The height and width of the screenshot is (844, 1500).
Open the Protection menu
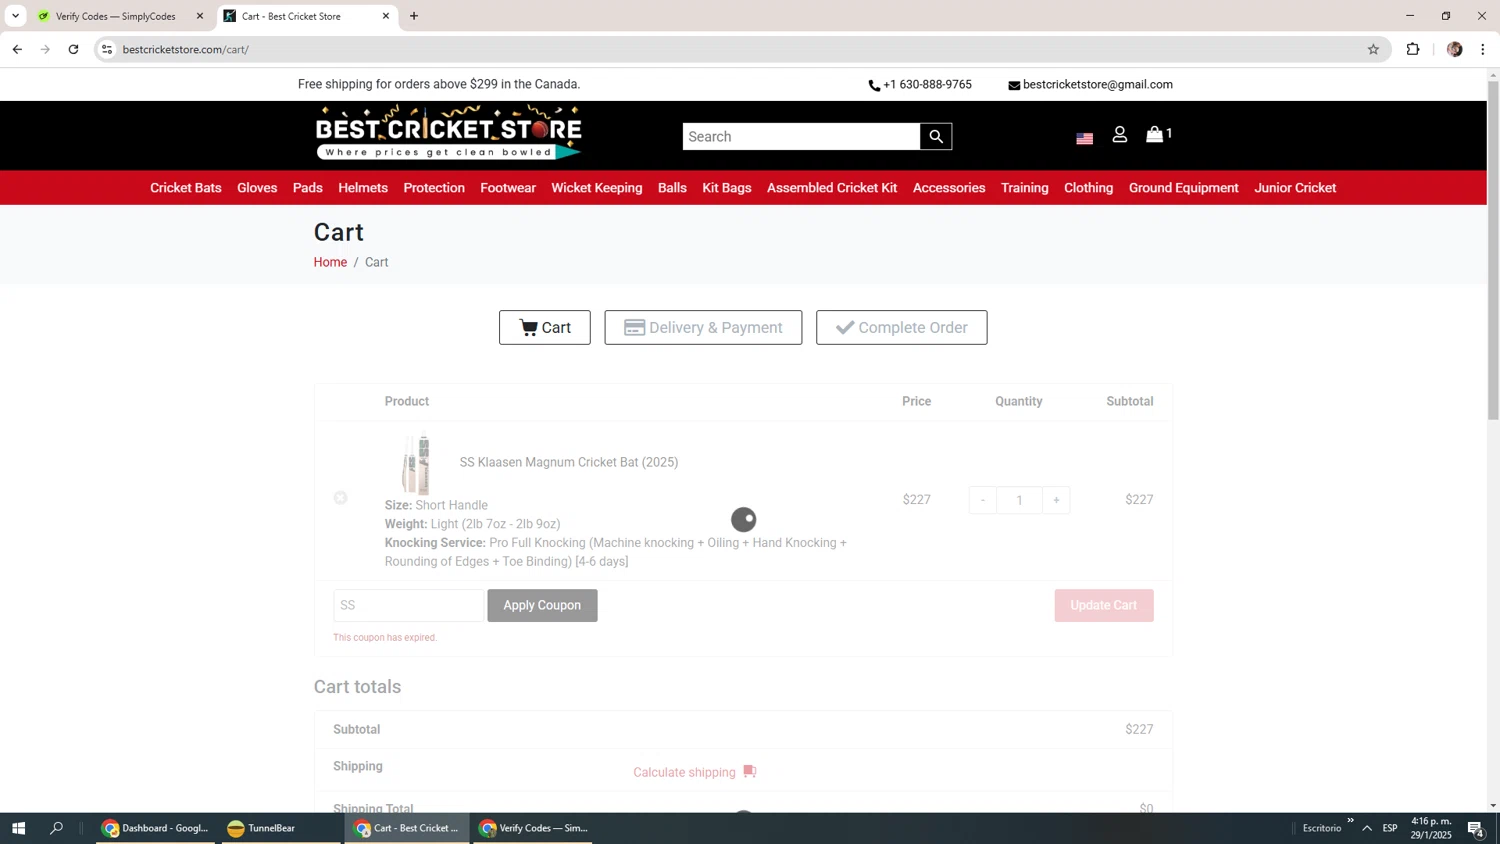434,188
